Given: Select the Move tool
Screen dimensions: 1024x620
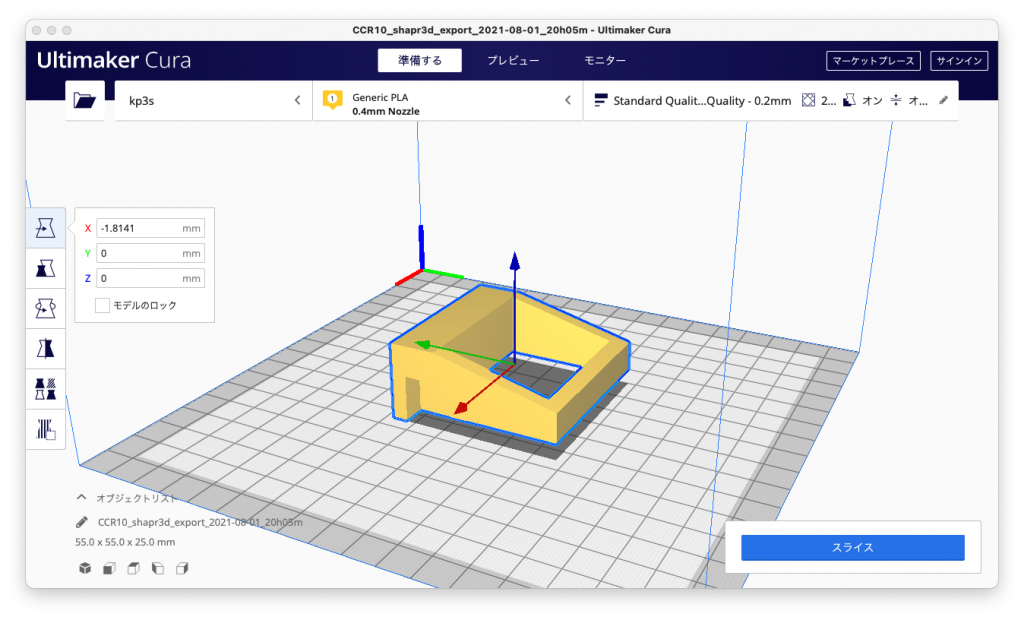Looking at the screenshot, I should point(46,228).
